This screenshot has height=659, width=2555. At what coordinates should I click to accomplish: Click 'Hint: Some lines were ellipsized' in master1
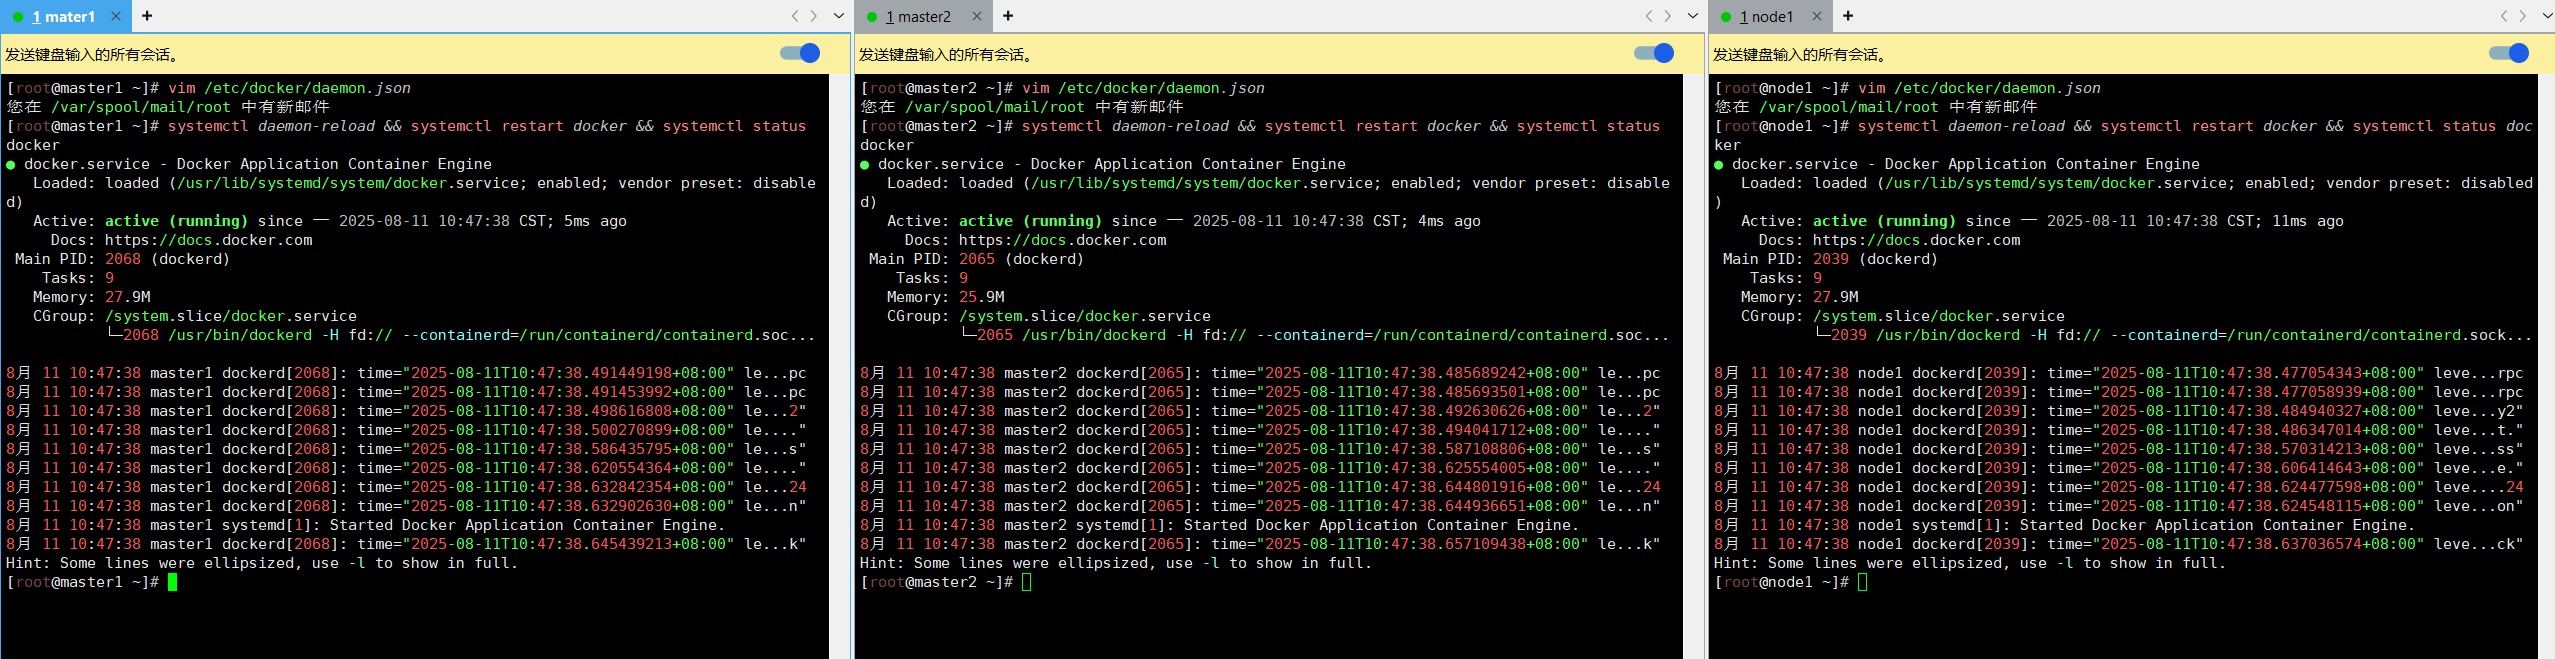pyautogui.click(x=262, y=563)
